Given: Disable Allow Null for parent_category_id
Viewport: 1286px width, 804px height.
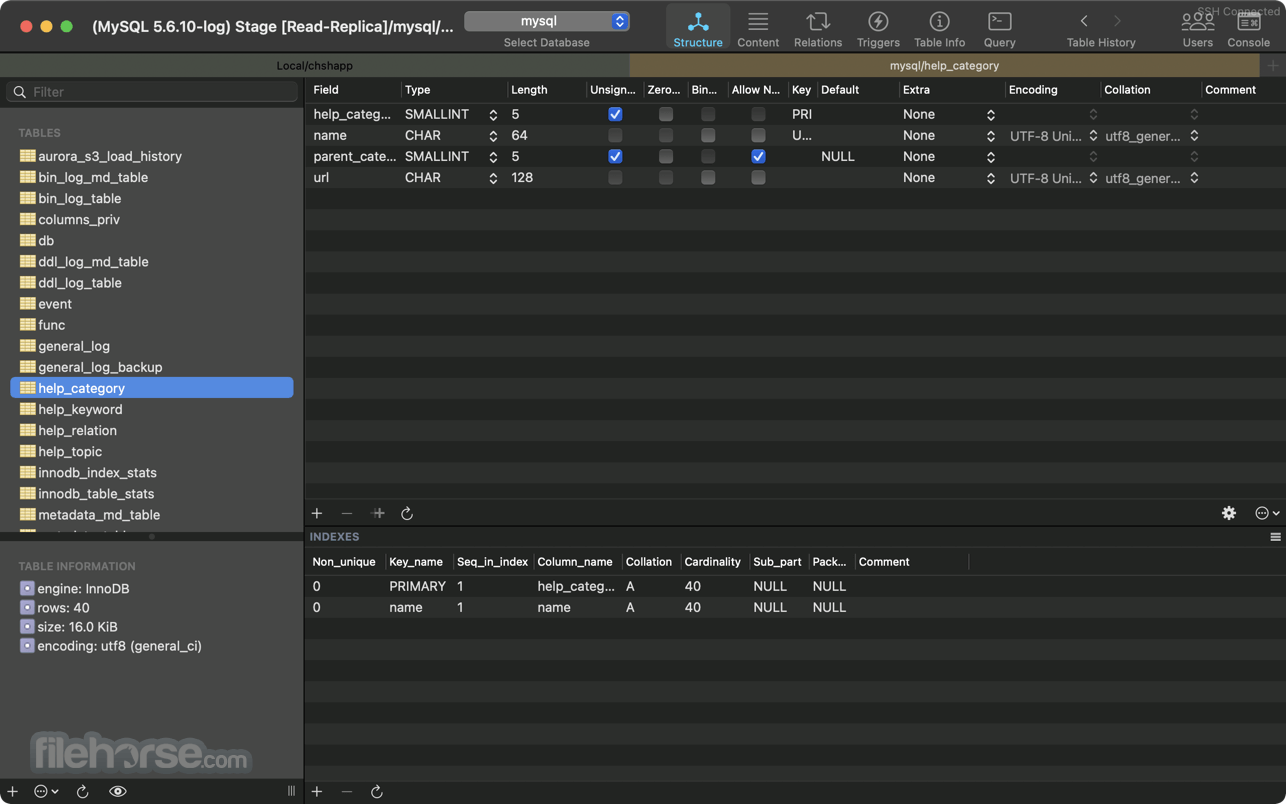Looking at the screenshot, I should 758,156.
